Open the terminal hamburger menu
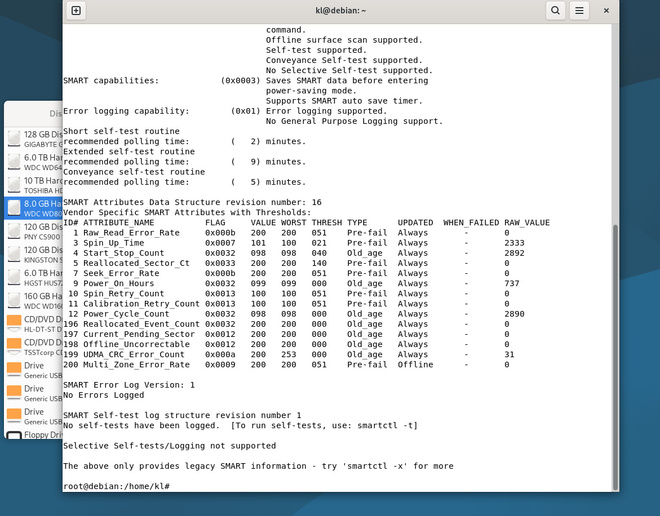This screenshot has height=516, width=660. (579, 11)
